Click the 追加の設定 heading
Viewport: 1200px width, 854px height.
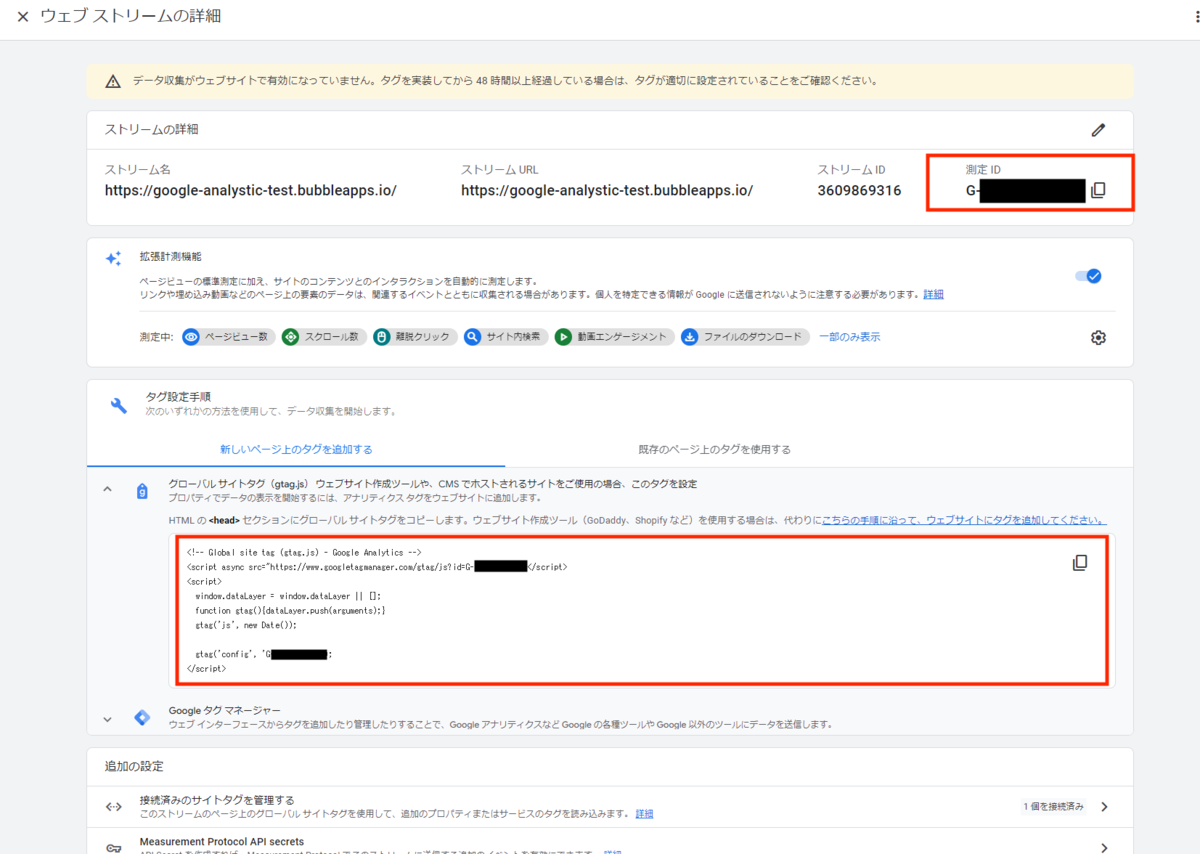click(134, 766)
